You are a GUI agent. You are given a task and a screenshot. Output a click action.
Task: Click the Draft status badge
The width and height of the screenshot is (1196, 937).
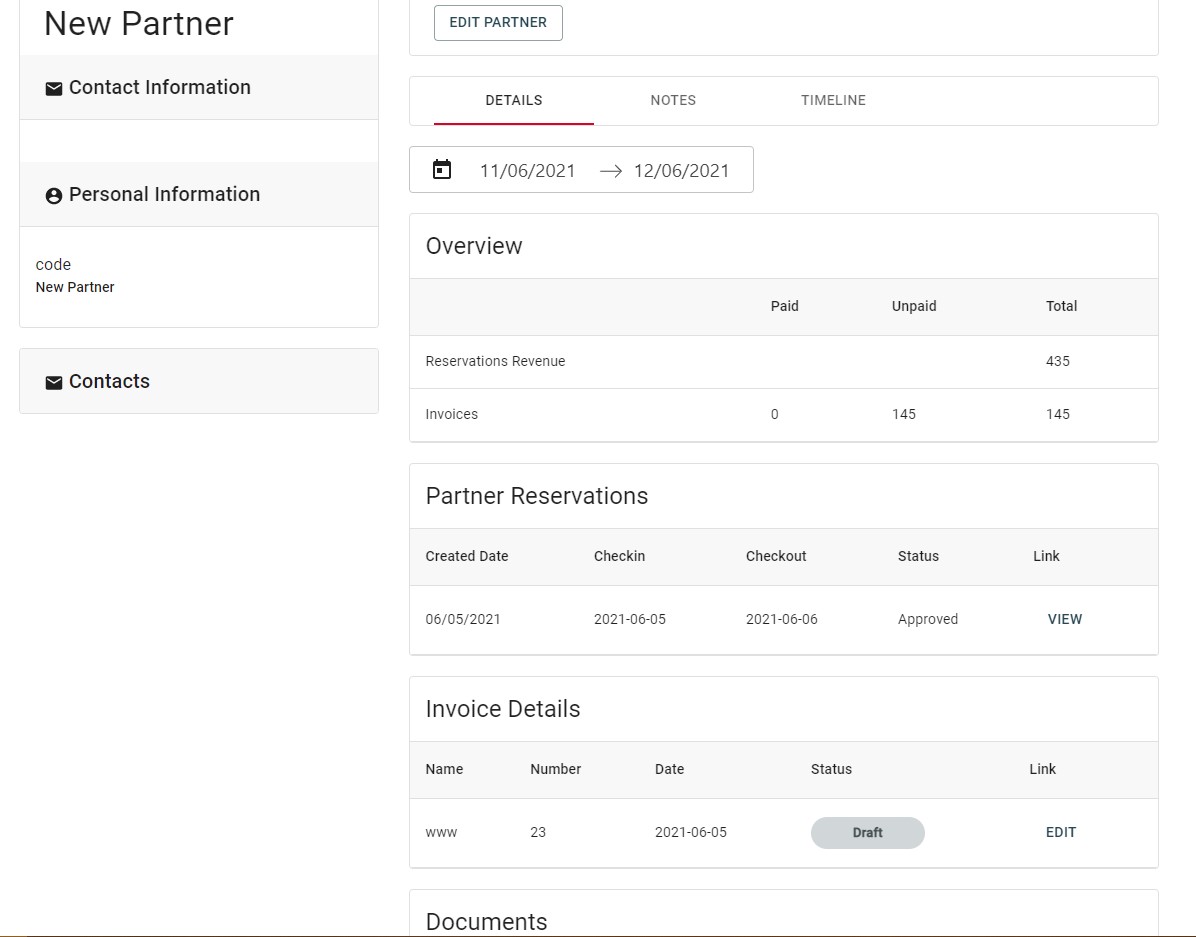(x=867, y=832)
